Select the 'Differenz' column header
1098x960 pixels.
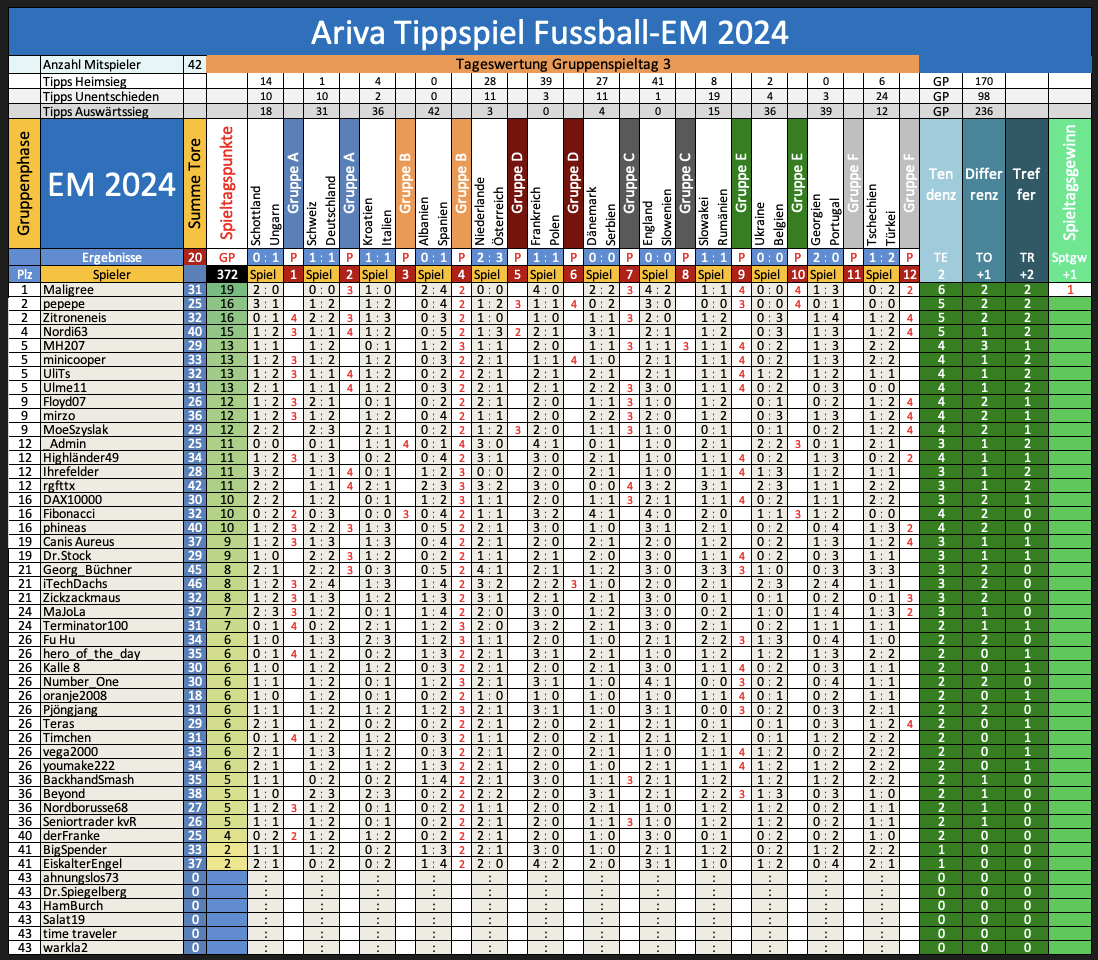coord(984,183)
